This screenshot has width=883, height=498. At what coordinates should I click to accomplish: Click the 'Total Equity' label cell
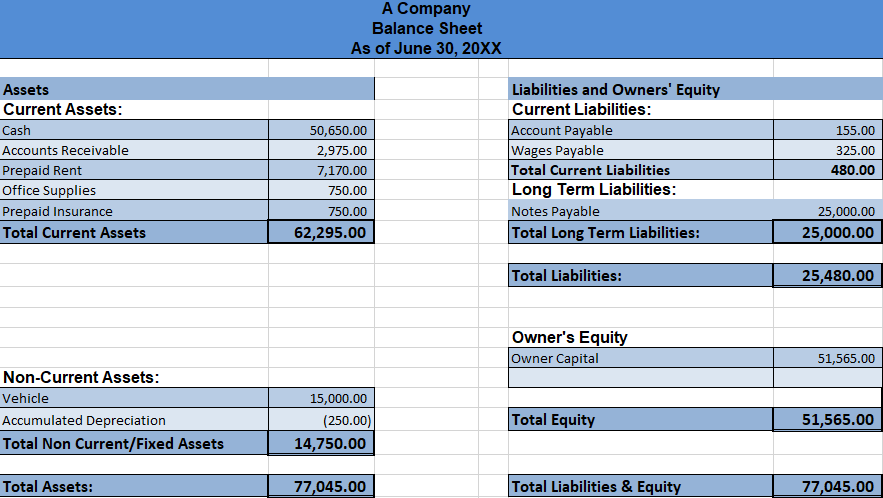[641, 419]
